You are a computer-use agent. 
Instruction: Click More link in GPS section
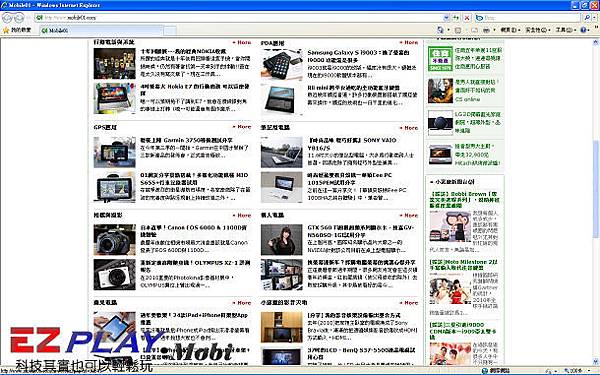242,127
